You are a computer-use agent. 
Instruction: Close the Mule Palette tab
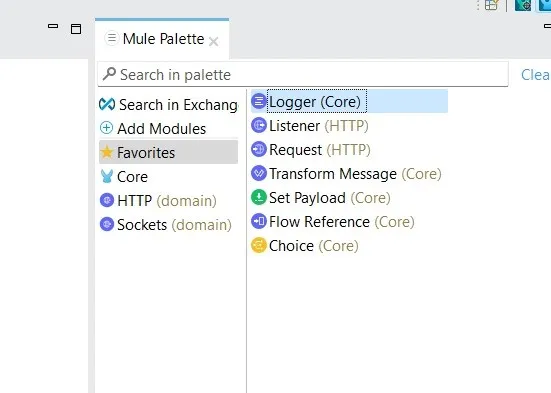point(213,42)
